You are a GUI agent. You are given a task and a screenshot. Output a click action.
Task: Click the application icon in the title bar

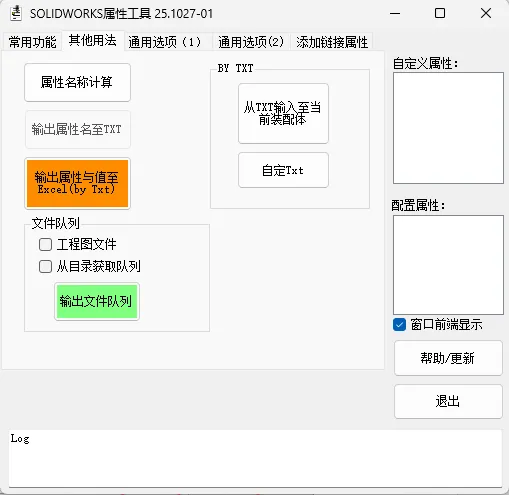[16, 14]
